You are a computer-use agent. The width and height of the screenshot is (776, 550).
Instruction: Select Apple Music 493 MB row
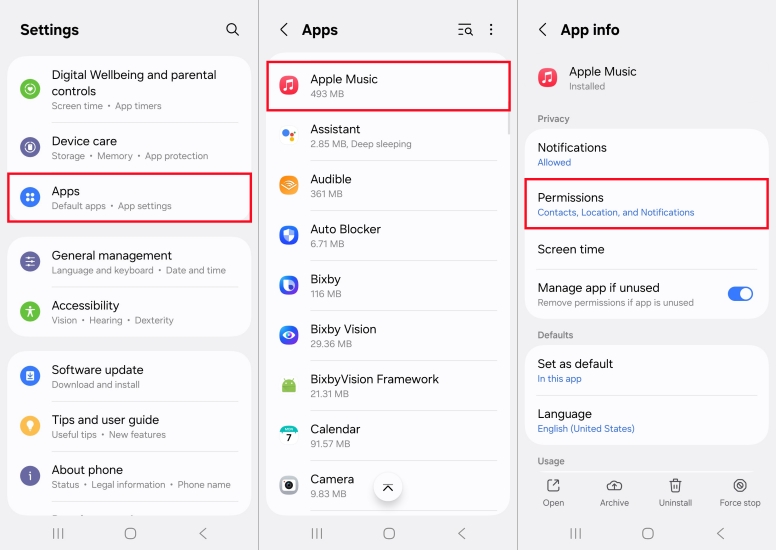pyautogui.click(x=388, y=86)
